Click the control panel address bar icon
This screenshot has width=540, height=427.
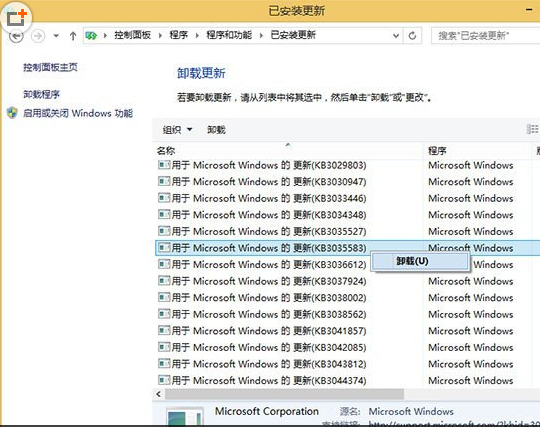[x=91, y=35]
